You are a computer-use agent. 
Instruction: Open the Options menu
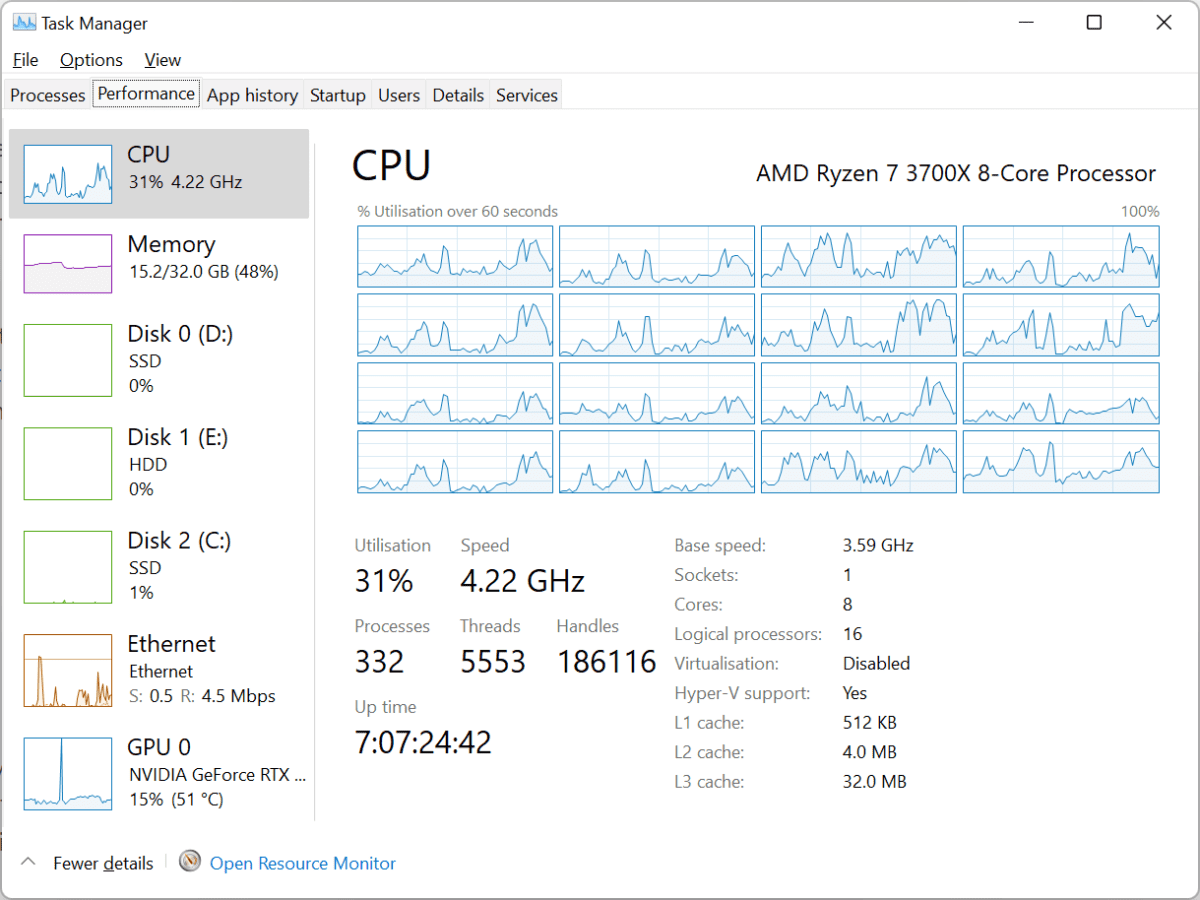coord(91,60)
